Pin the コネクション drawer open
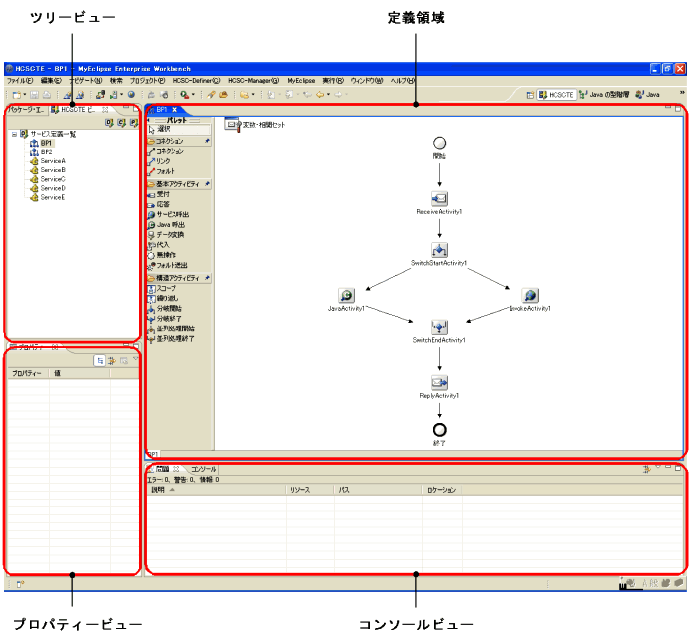This screenshot has height=643, width=690. 207,141
